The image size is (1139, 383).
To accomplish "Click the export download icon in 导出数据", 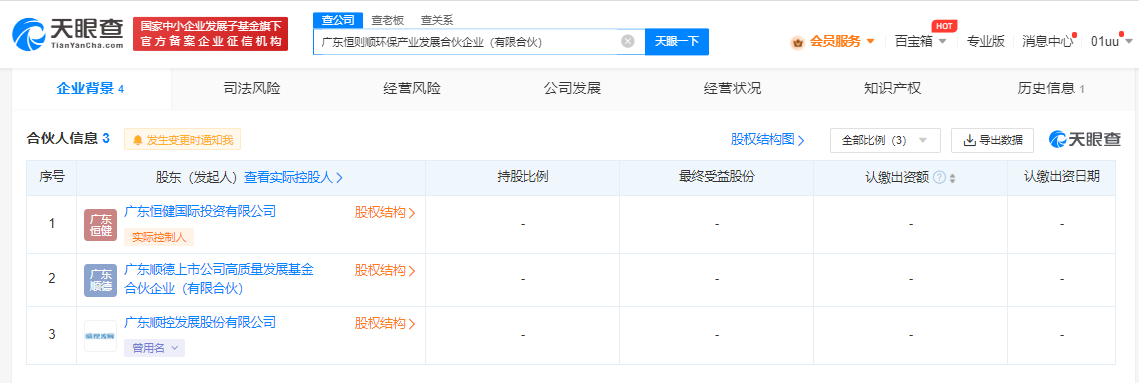I will 968,140.
